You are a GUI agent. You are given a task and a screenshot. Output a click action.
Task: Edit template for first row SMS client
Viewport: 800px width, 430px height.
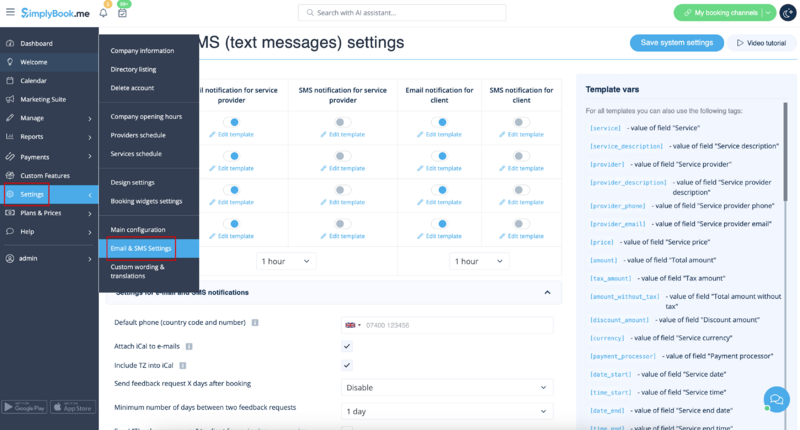tap(521, 134)
